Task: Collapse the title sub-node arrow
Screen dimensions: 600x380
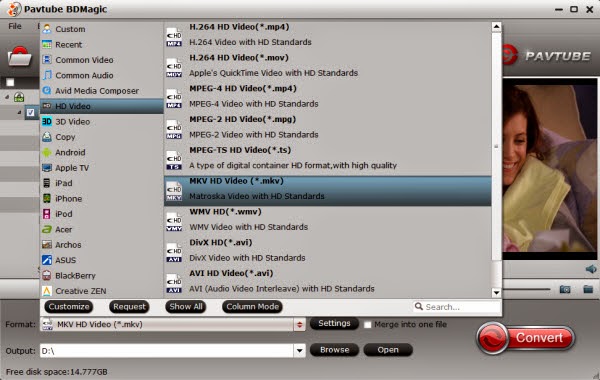Action: (19, 113)
